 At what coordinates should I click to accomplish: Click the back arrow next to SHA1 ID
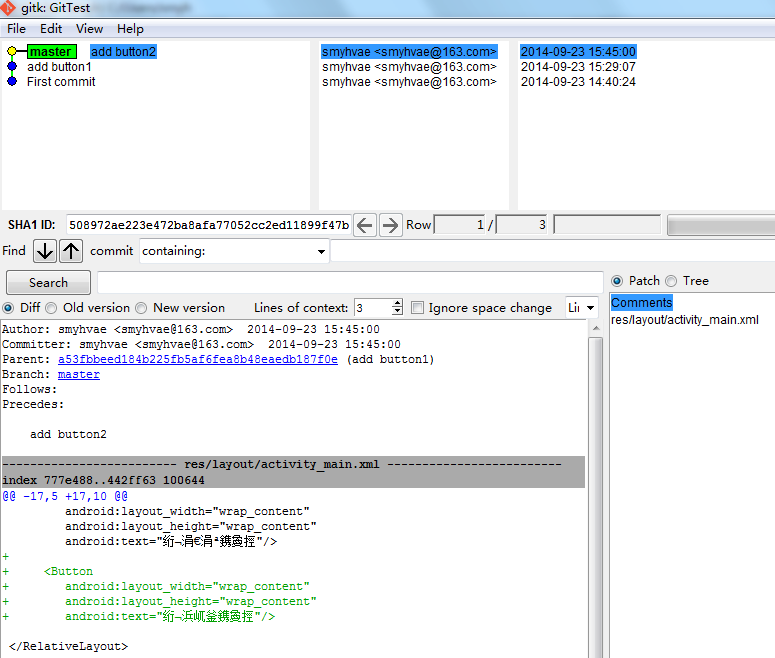(365, 225)
